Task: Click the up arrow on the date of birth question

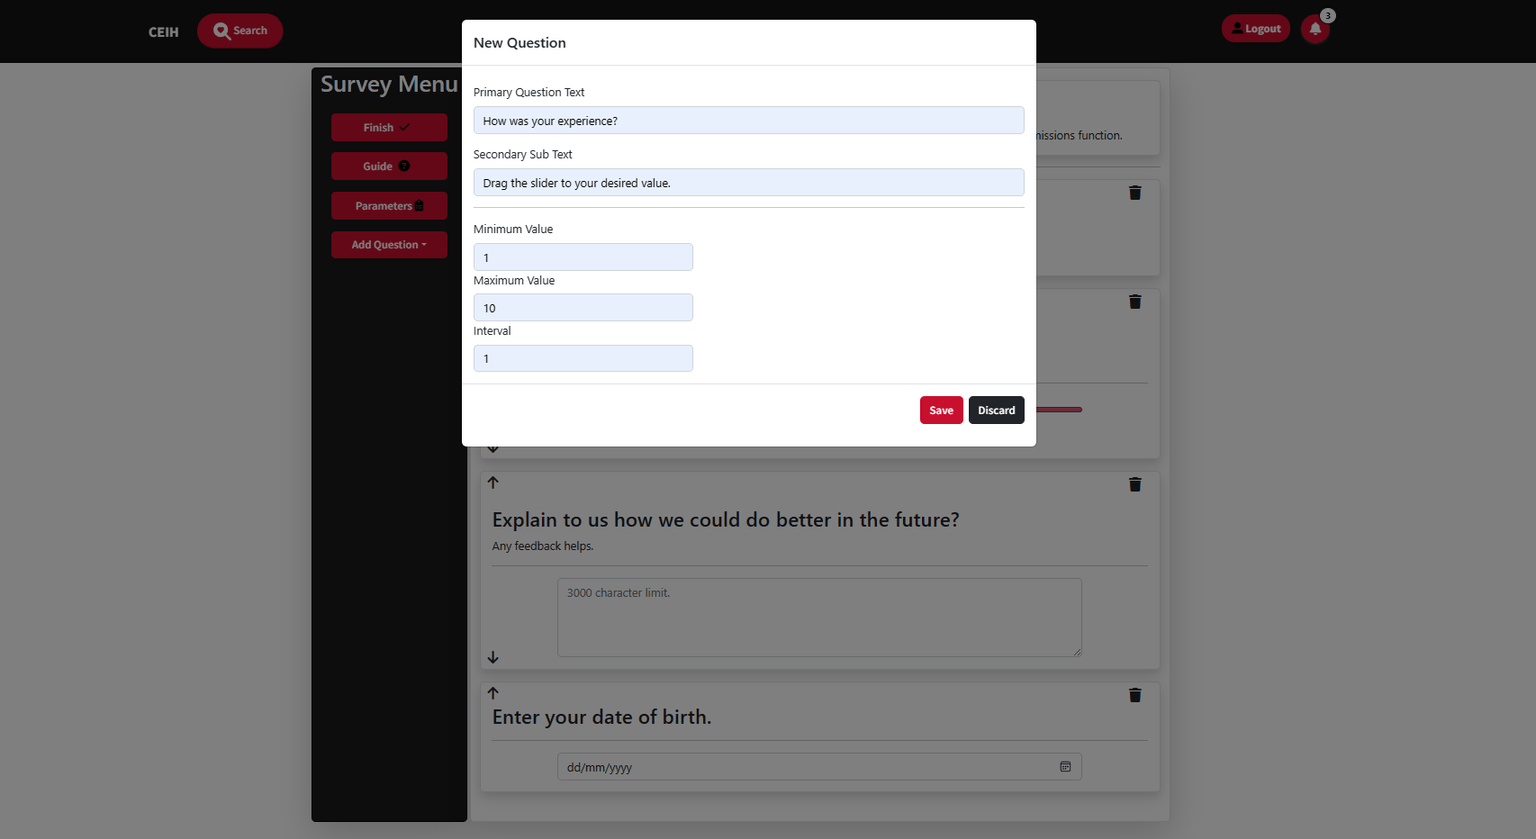Action: click(493, 693)
